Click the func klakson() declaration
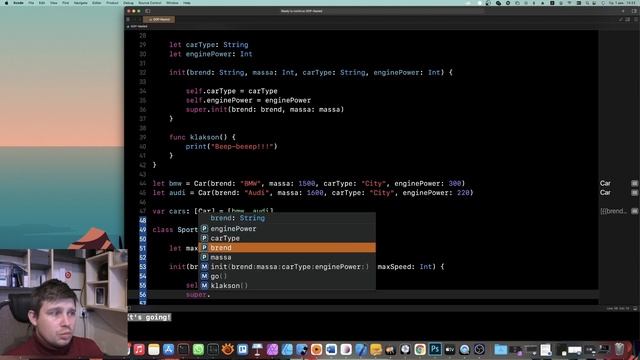The image size is (640, 360). 202,137
